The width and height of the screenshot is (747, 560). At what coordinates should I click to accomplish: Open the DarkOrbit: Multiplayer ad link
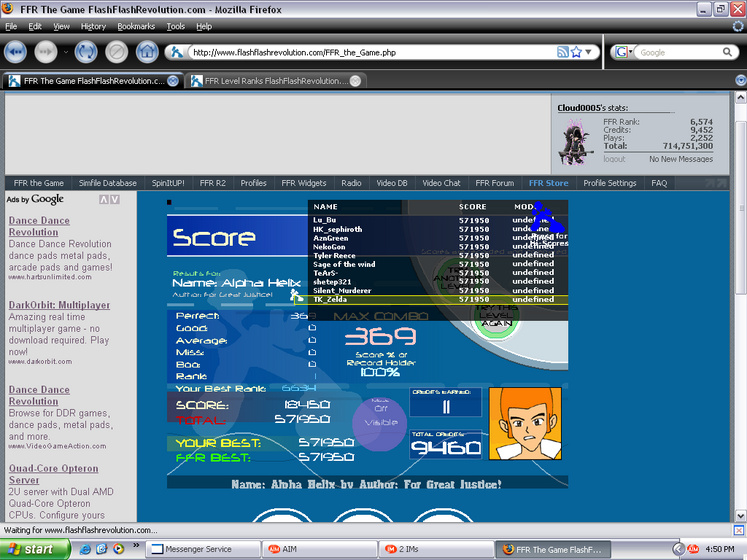59,305
